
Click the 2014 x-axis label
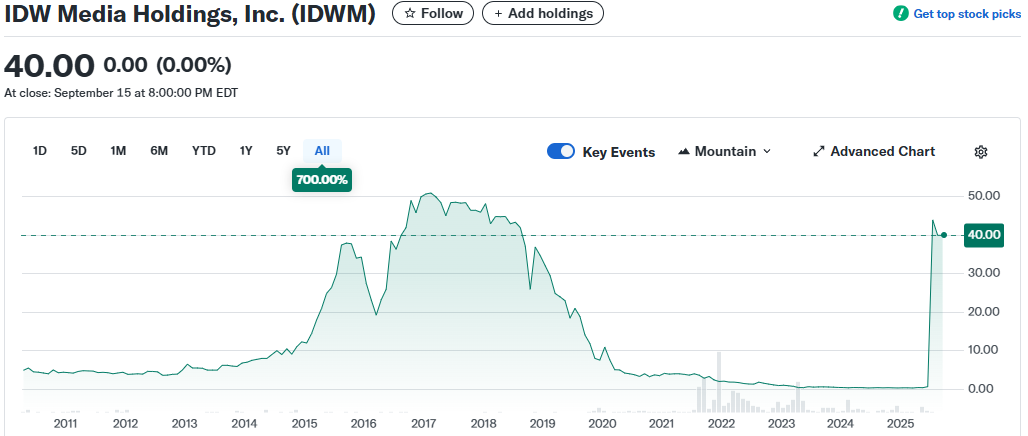click(x=245, y=424)
